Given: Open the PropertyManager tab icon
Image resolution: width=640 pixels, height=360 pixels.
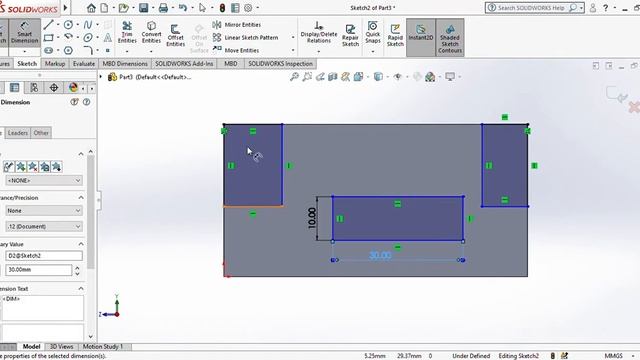Looking at the screenshot, I should [15, 88].
